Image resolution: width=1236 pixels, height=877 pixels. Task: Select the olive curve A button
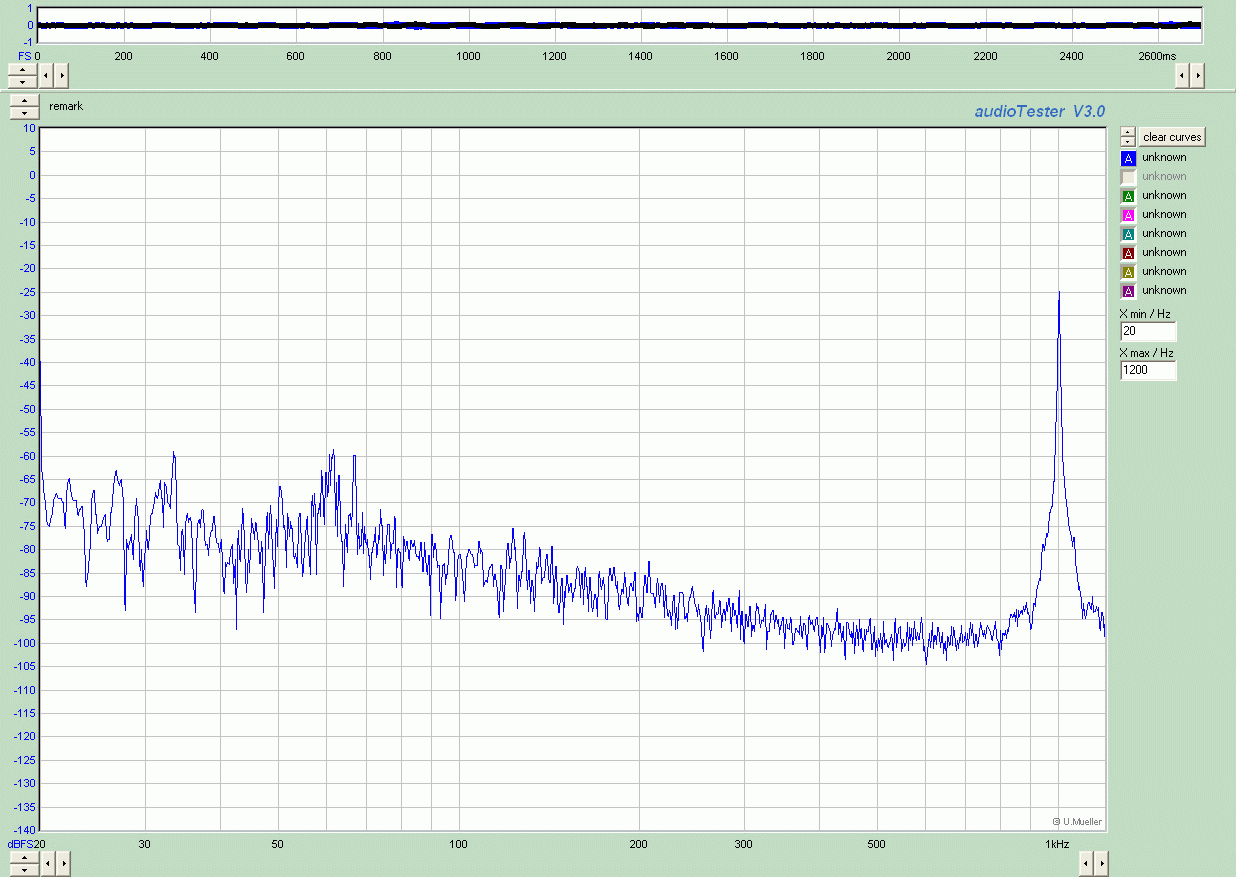1128,272
